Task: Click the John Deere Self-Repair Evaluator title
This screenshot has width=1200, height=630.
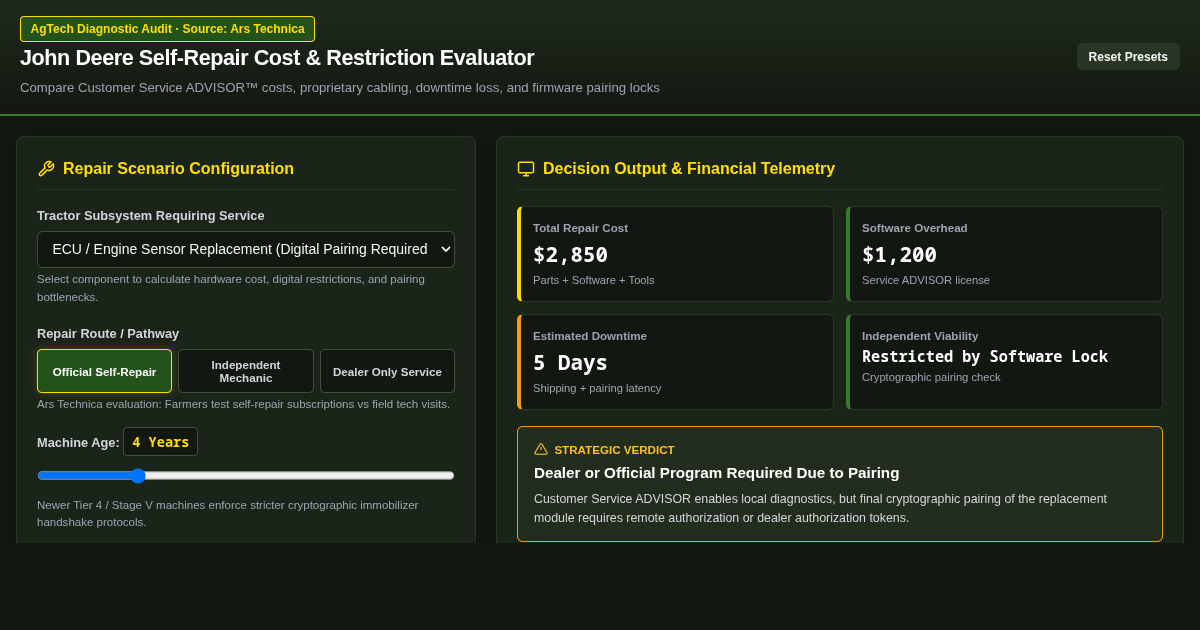Action: point(277,58)
